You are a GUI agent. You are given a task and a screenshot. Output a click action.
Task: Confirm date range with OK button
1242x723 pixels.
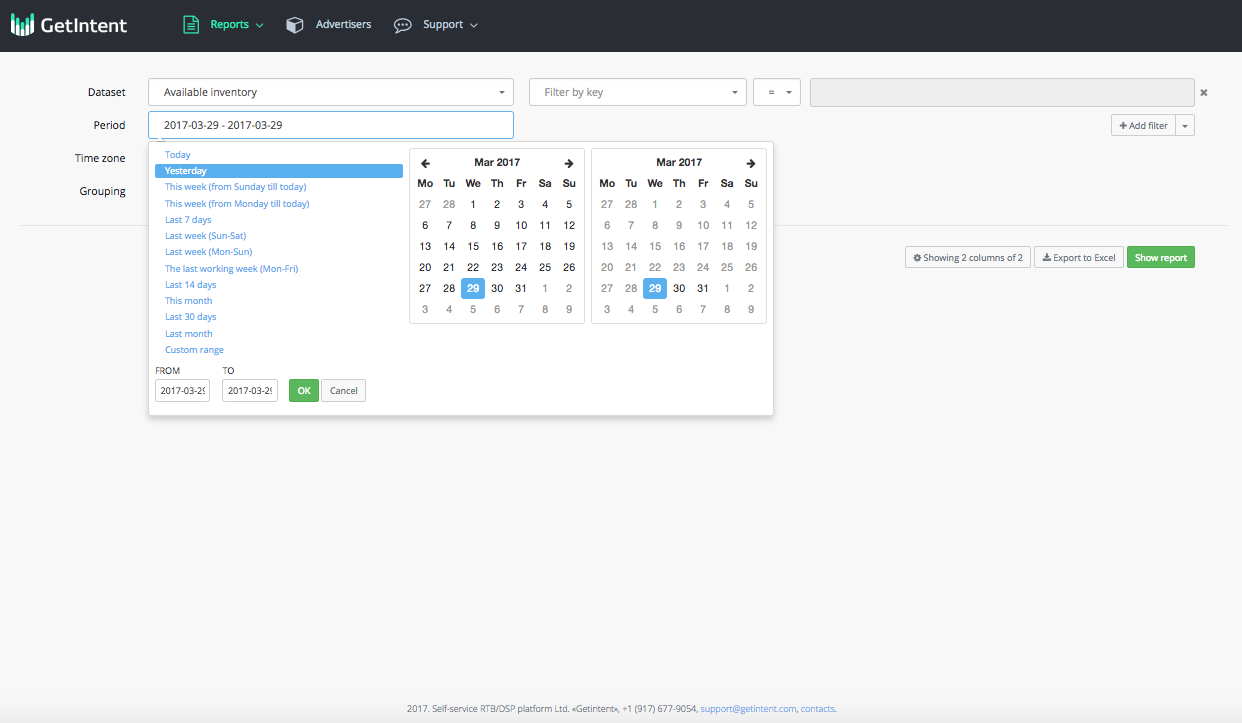point(304,390)
